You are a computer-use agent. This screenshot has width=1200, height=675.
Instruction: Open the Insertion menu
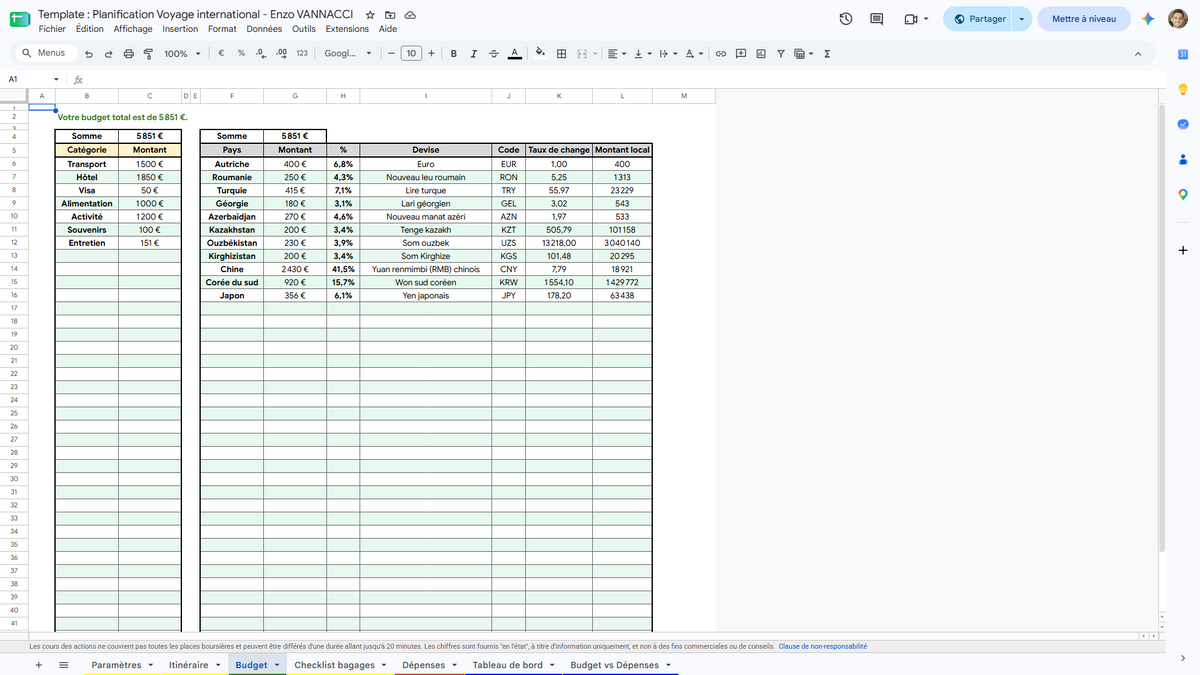pos(180,29)
